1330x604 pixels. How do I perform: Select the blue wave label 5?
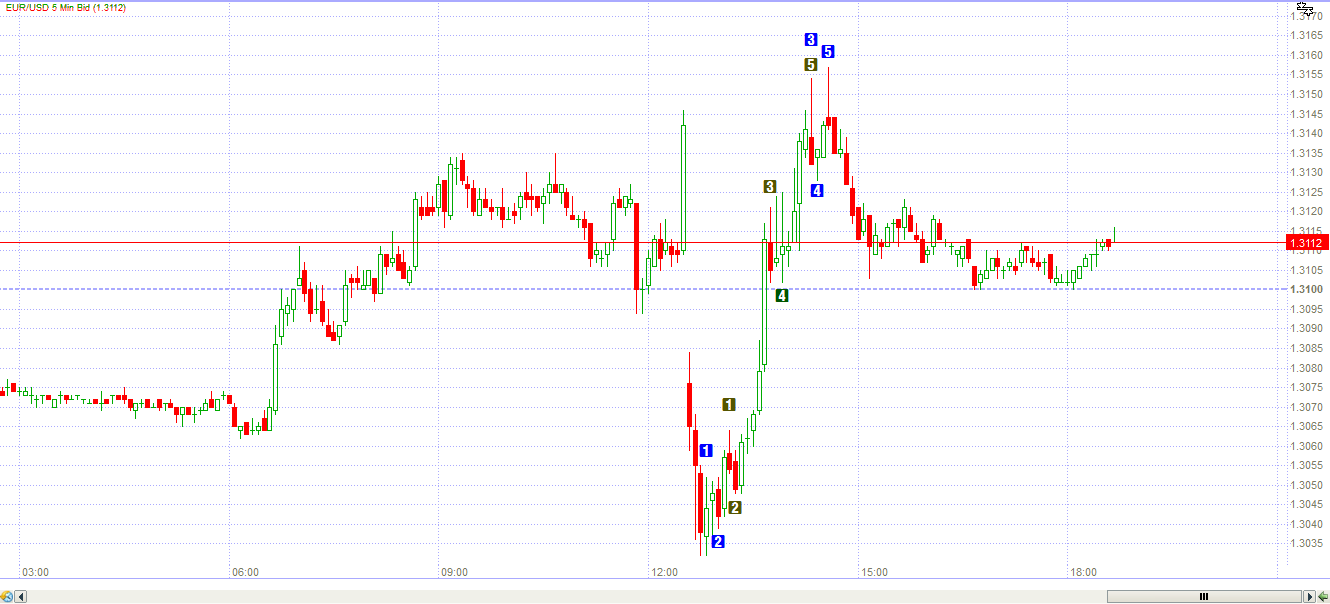click(828, 52)
